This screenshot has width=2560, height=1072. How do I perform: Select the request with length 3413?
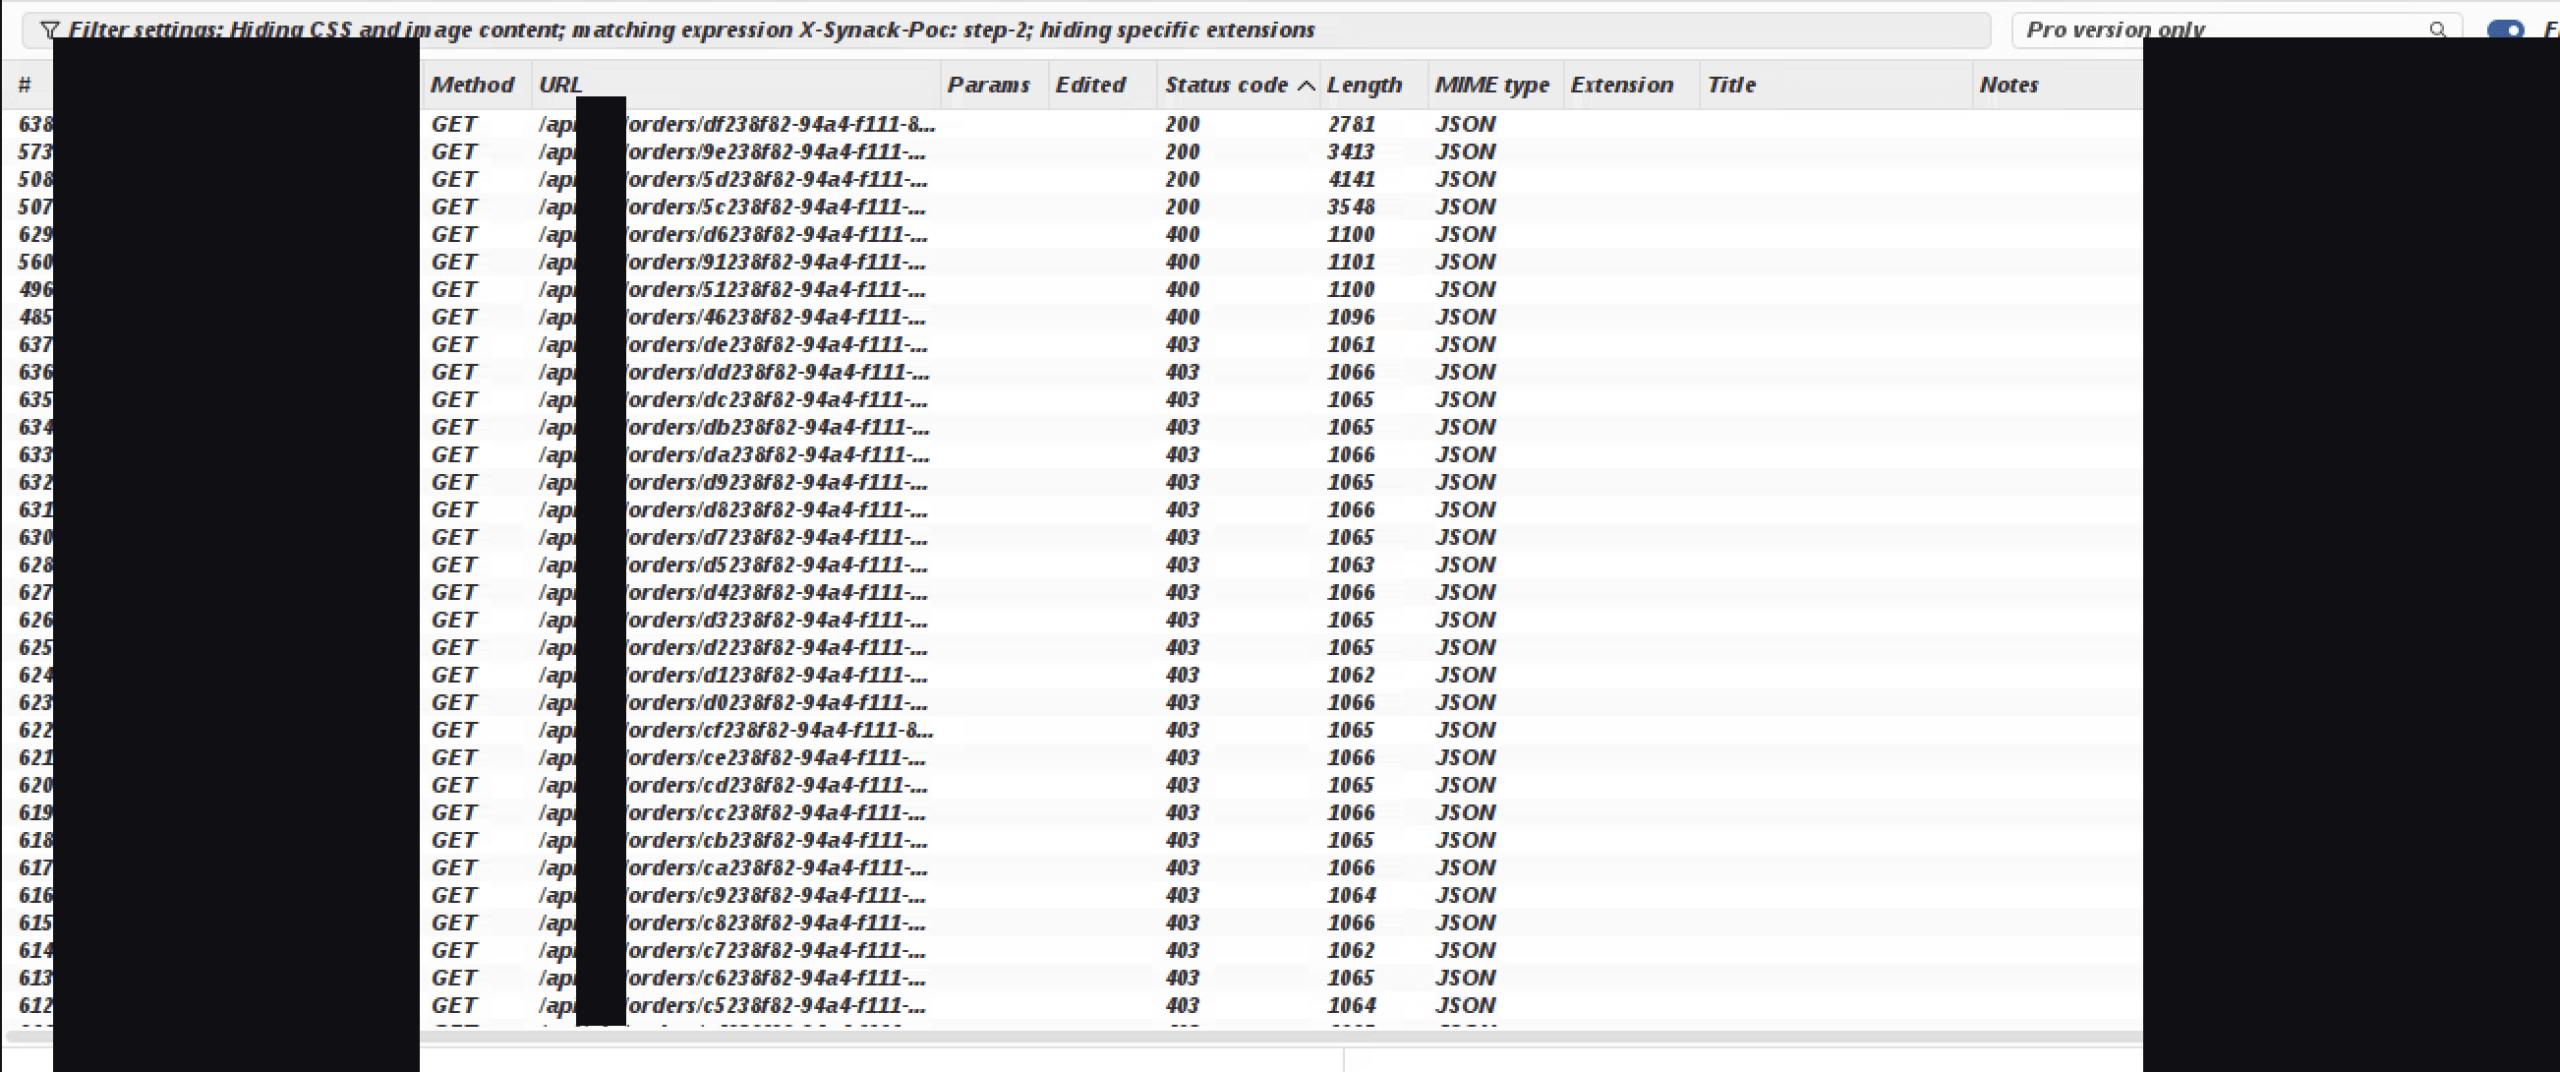pyautogui.click(x=1072, y=152)
